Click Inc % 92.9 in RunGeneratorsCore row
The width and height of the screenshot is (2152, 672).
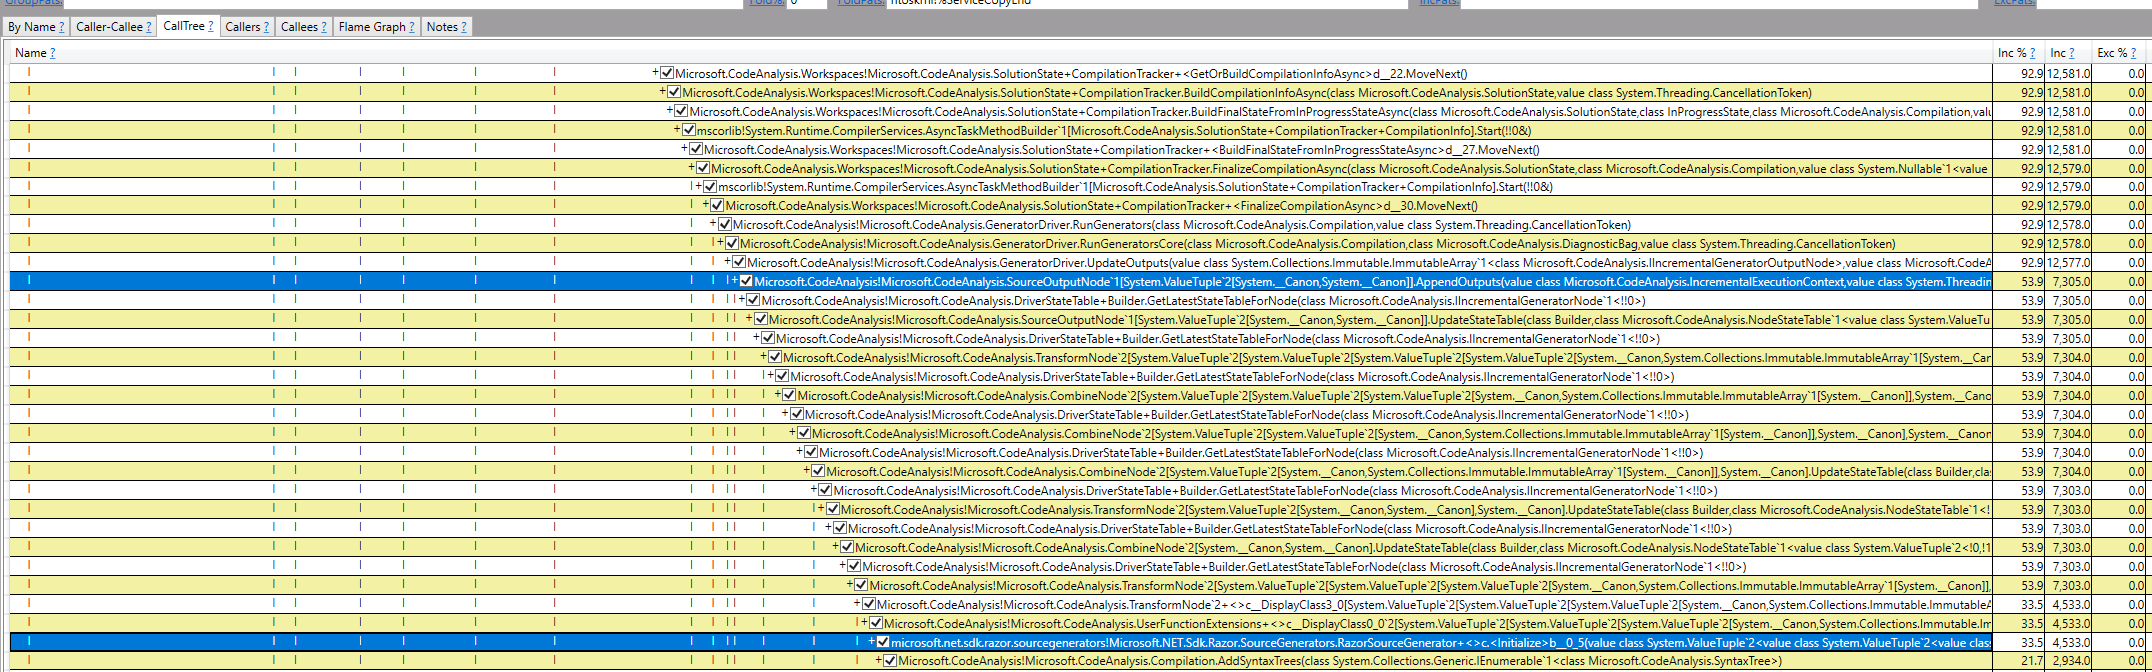[x=2031, y=244]
